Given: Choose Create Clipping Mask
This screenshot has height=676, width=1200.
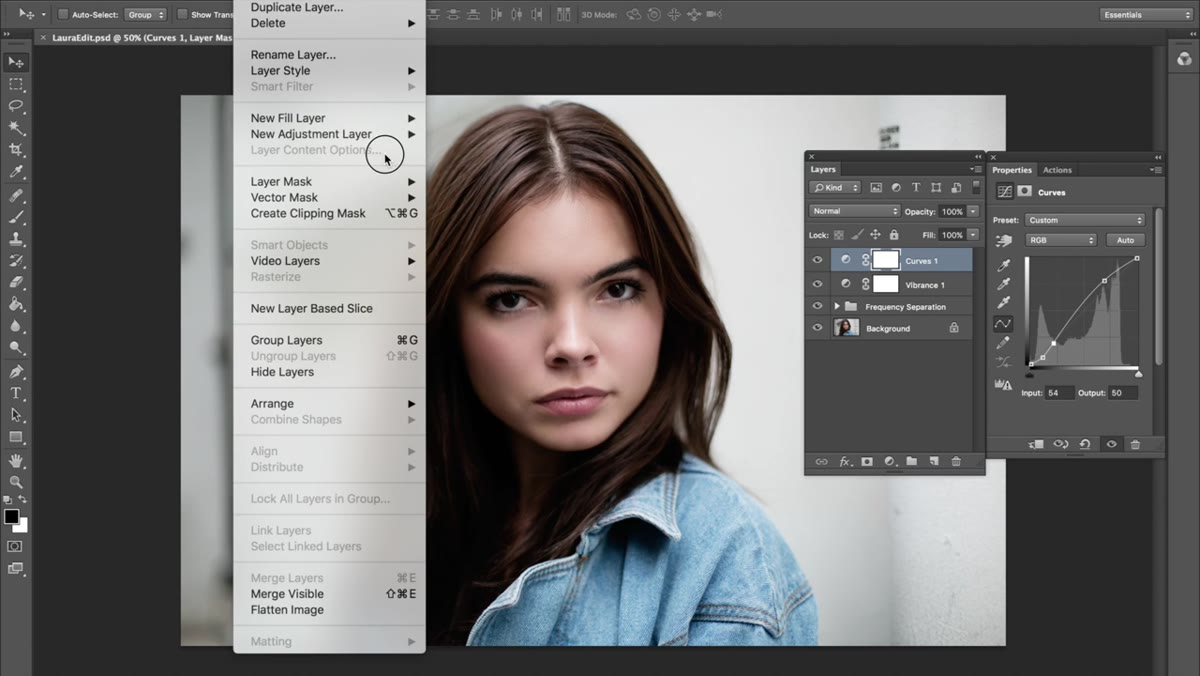Looking at the screenshot, I should click(x=329, y=213).
